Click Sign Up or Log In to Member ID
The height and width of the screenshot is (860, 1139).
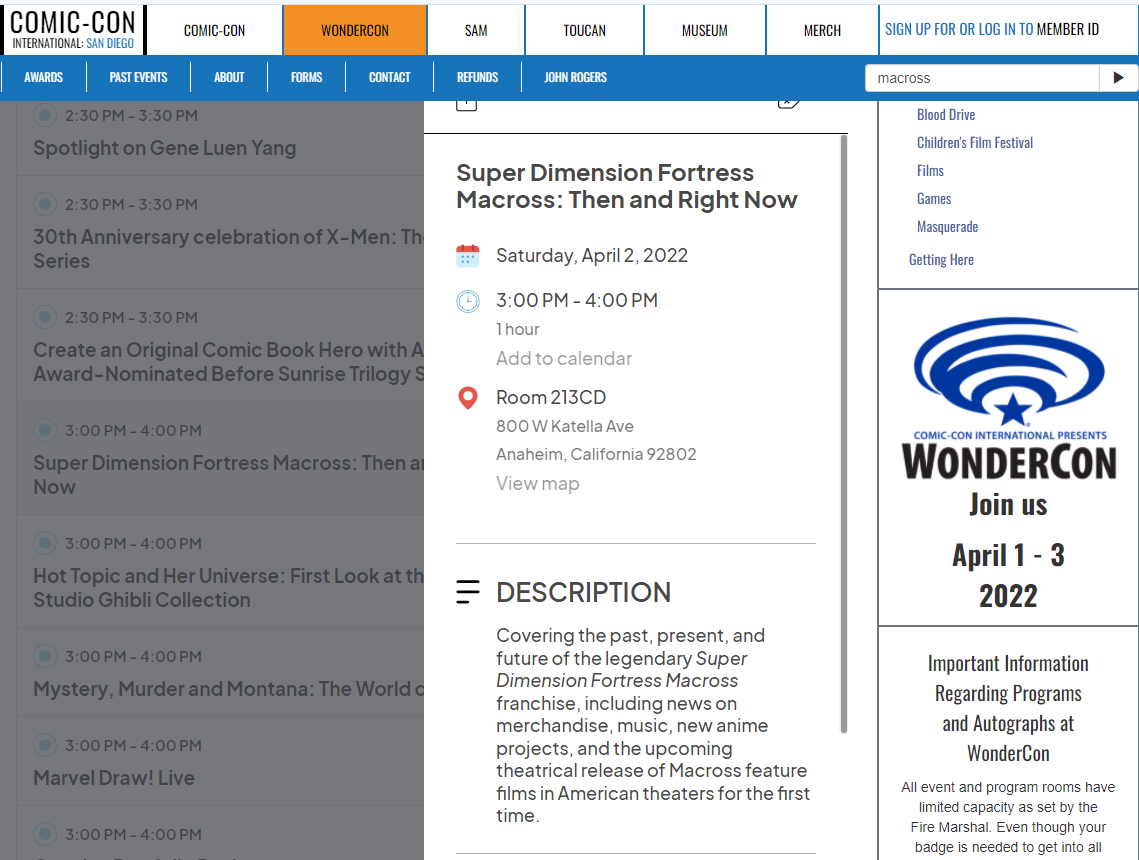(x=992, y=29)
